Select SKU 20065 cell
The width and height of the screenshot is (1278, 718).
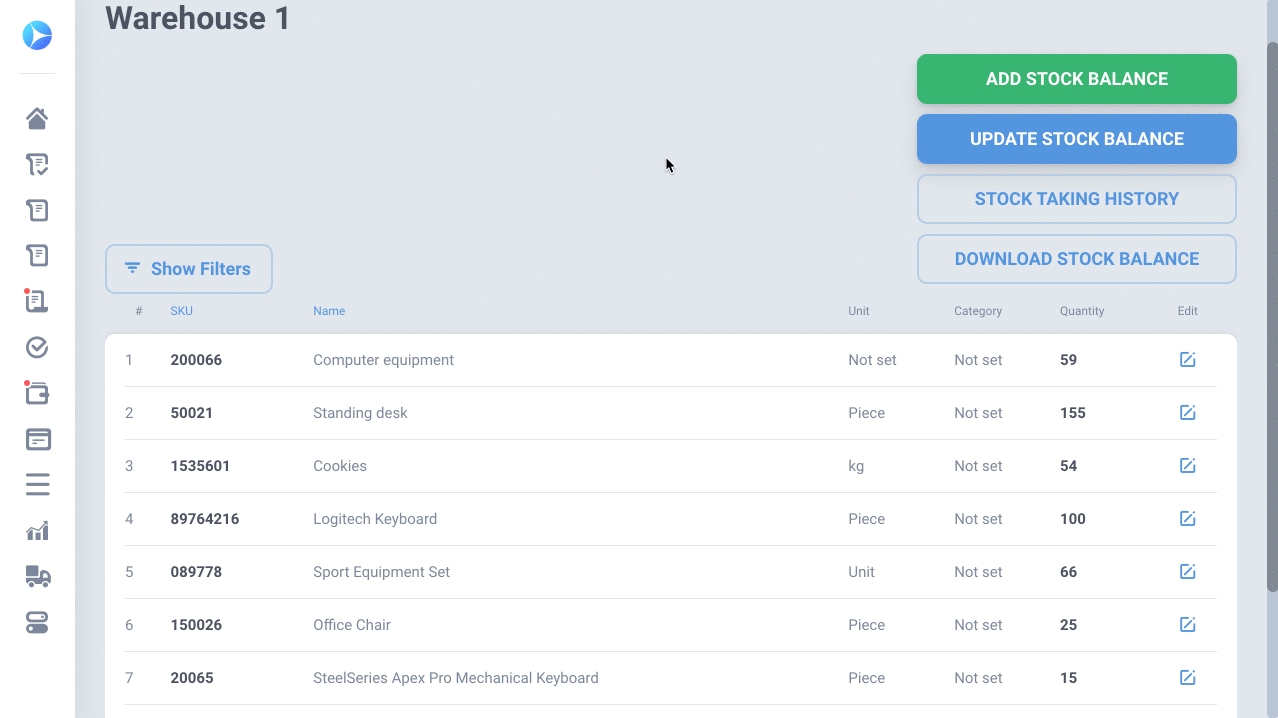tap(192, 678)
